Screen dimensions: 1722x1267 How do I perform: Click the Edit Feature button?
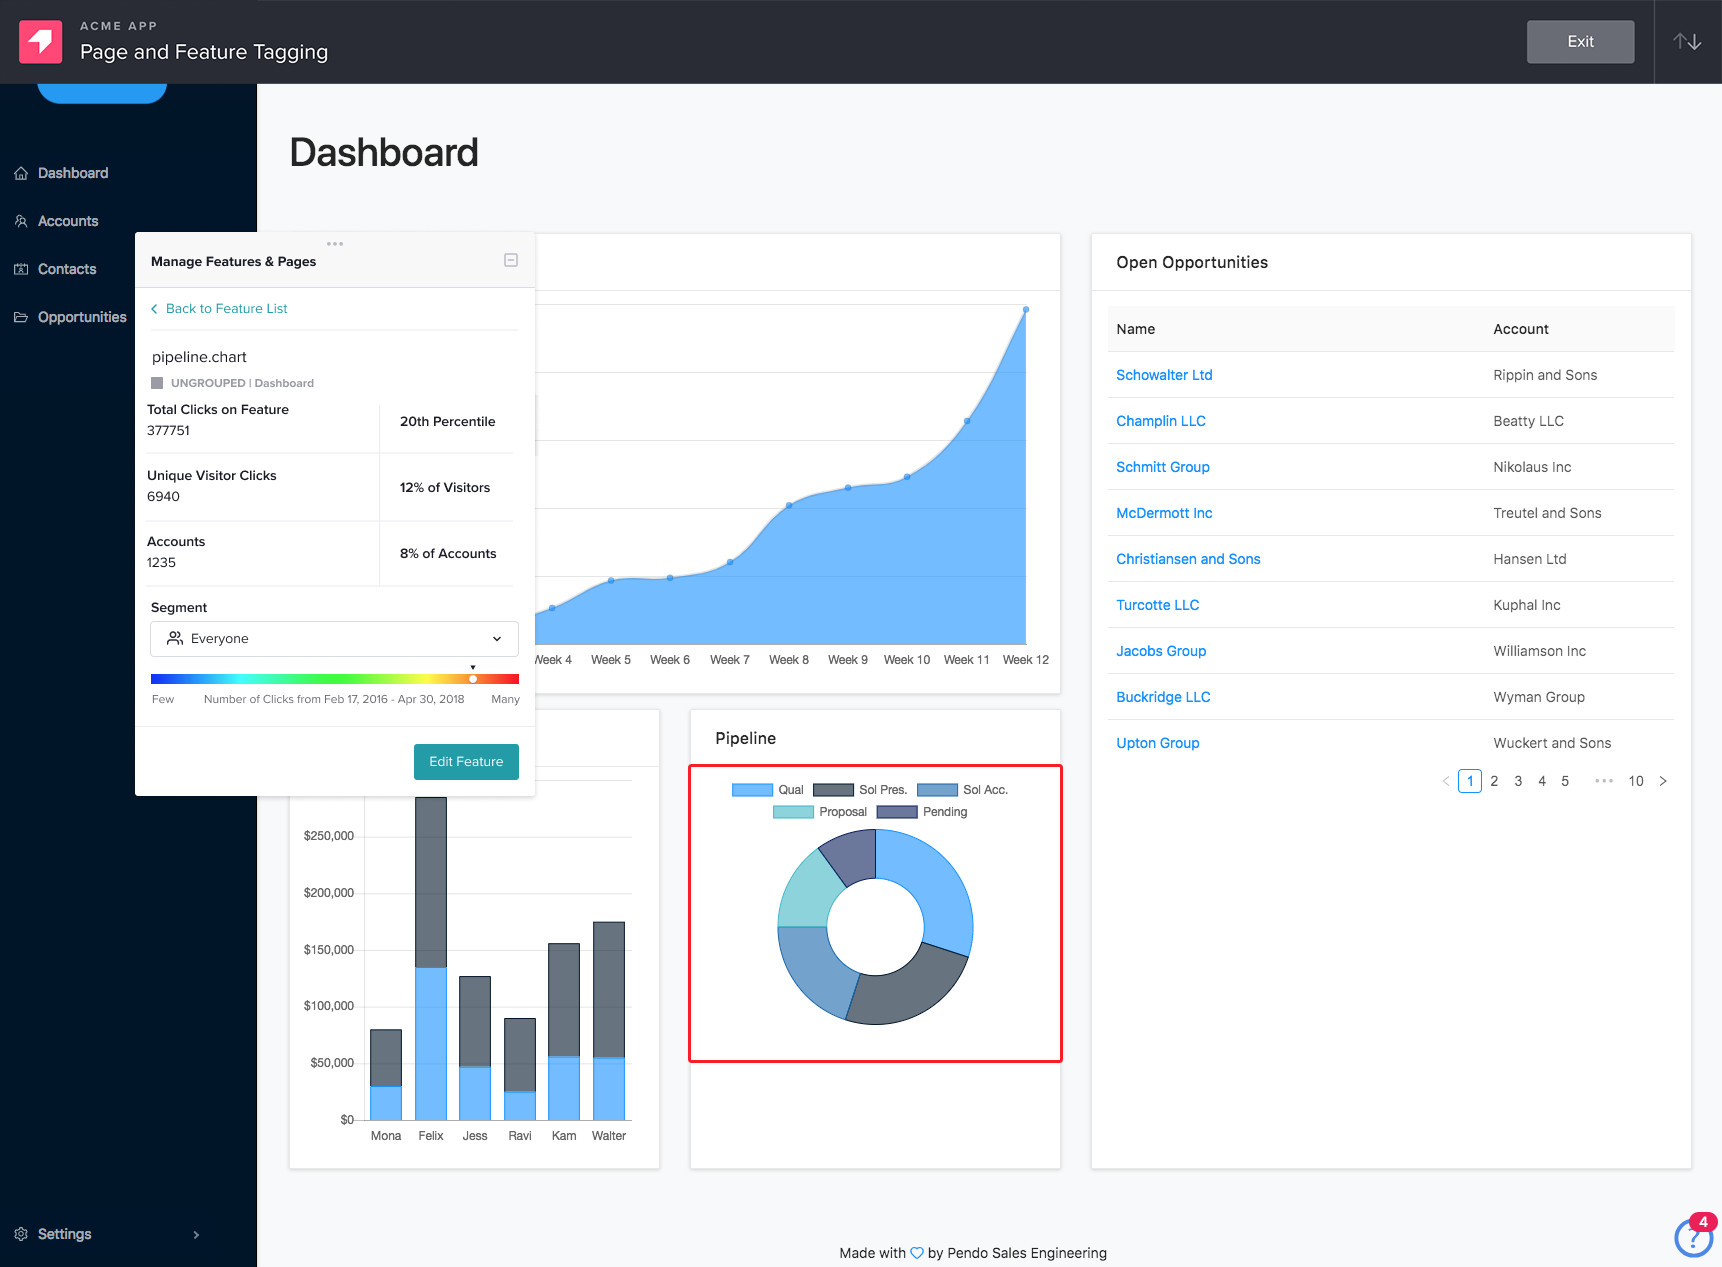coord(465,761)
